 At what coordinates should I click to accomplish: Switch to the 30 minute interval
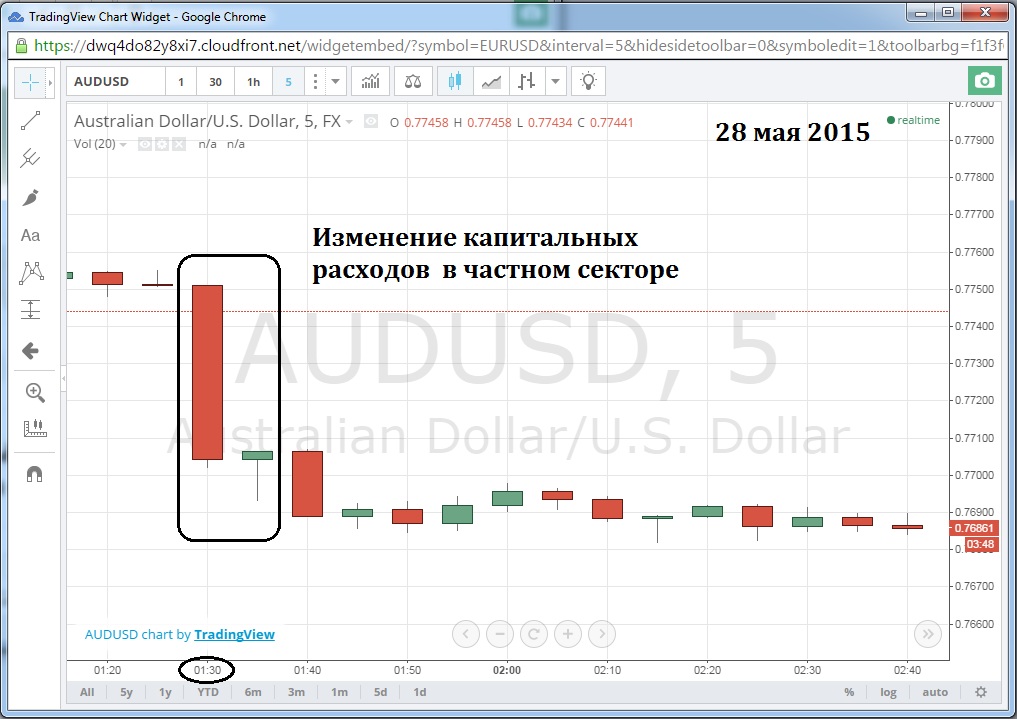[x=215, y=82]
